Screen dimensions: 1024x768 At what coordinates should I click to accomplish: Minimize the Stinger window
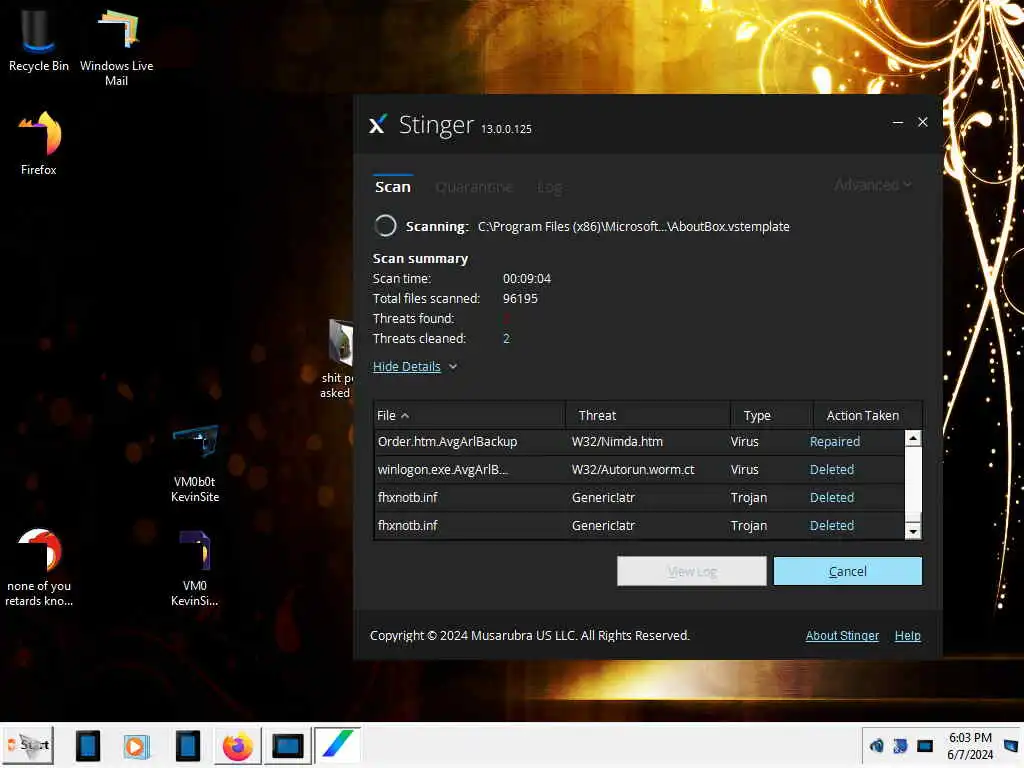tap(898, 122)
